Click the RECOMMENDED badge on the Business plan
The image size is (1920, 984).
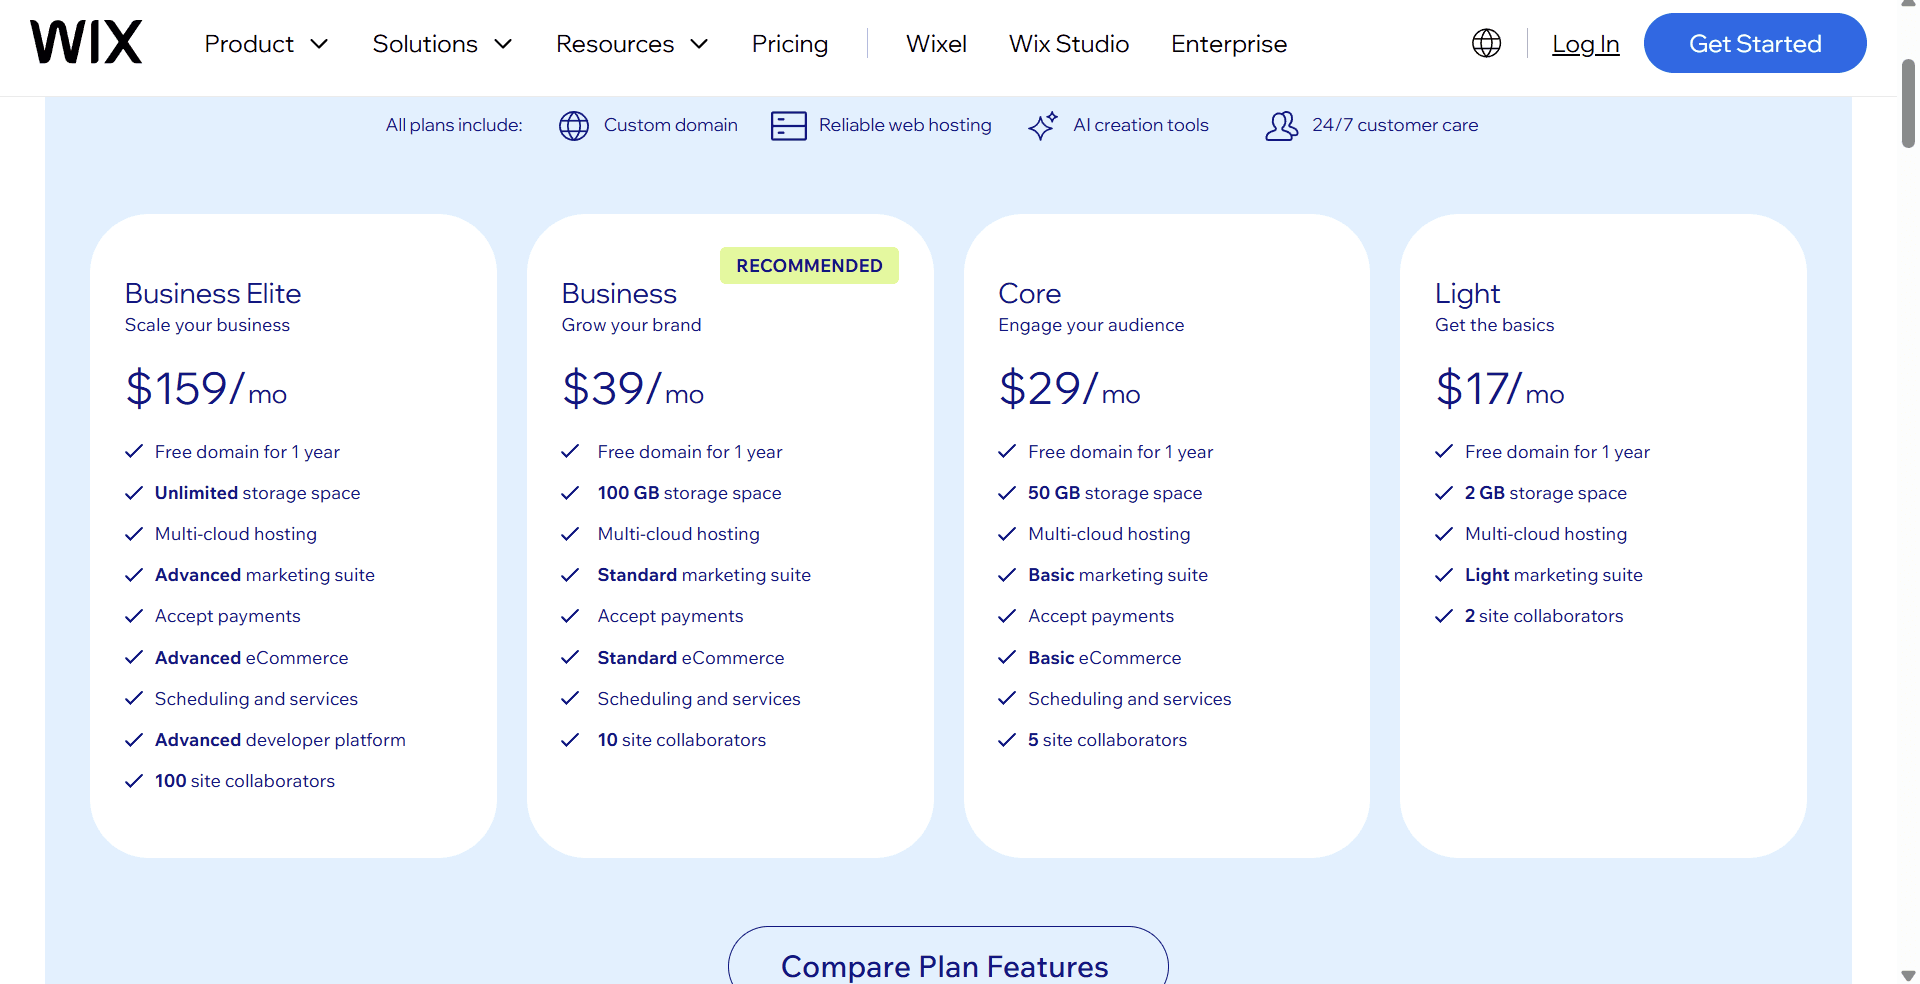(x=809, y=265)
